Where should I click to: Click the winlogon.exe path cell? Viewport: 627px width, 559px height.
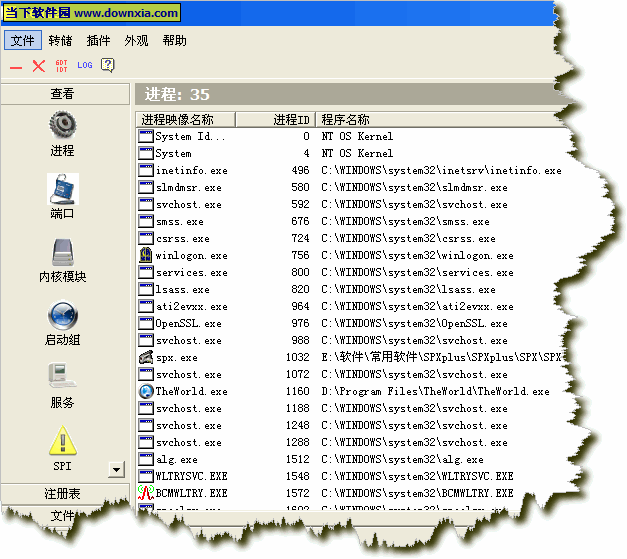click(x=417, y=255)
